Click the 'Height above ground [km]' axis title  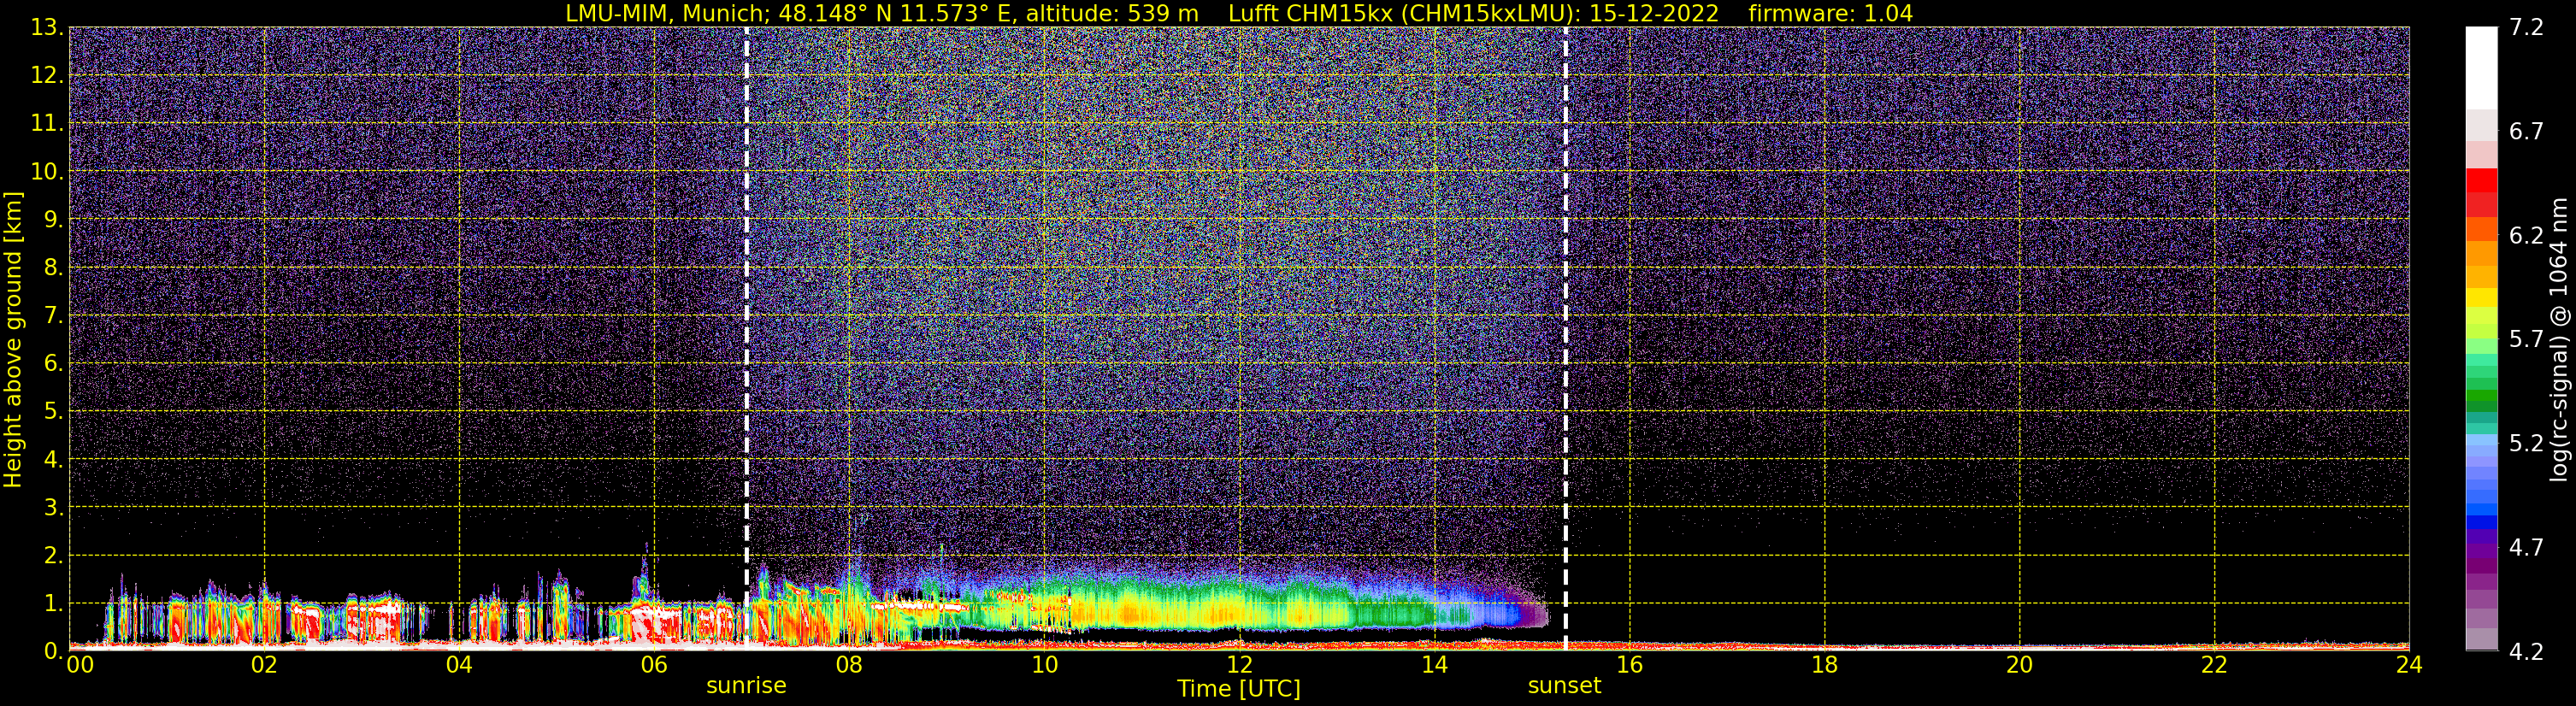click(x=12, y=340)
